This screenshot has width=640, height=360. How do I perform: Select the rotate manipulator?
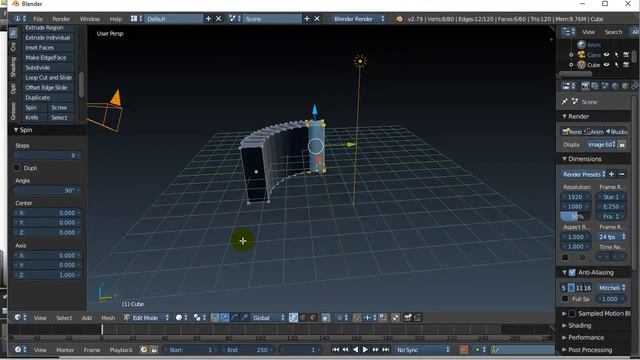pos(235,317)
